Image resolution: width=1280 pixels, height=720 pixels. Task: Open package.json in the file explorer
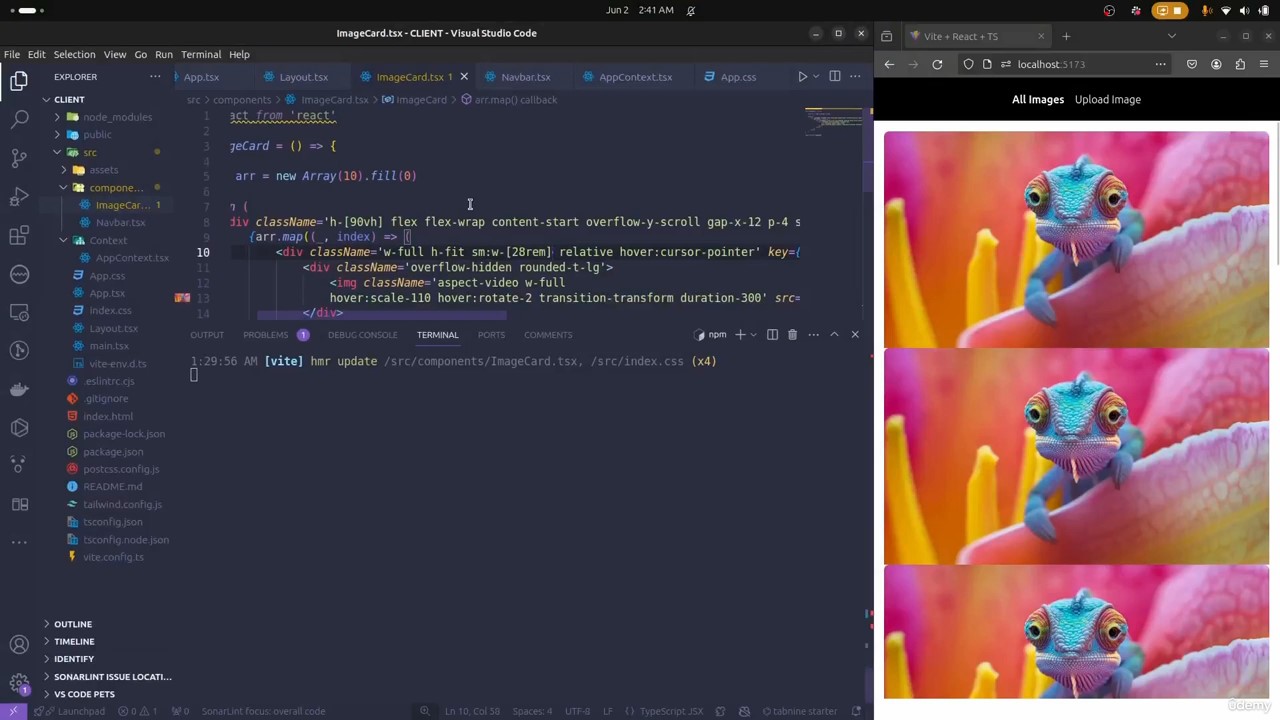(x=113, y=452)
